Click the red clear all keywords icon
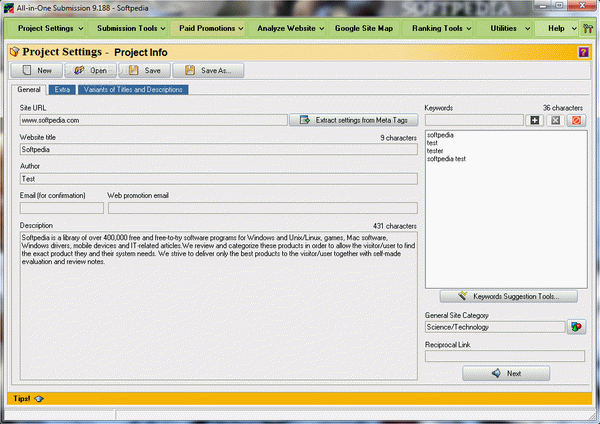The width and height of the screenshot is (600, 424). tap(576, 121)
